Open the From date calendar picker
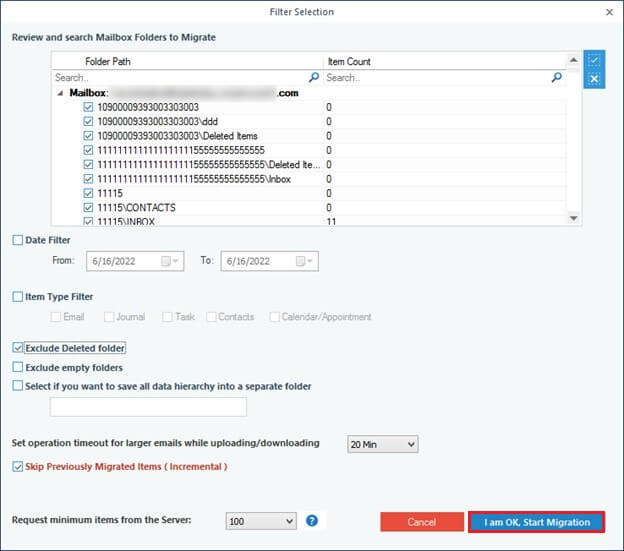 point(170,261)
